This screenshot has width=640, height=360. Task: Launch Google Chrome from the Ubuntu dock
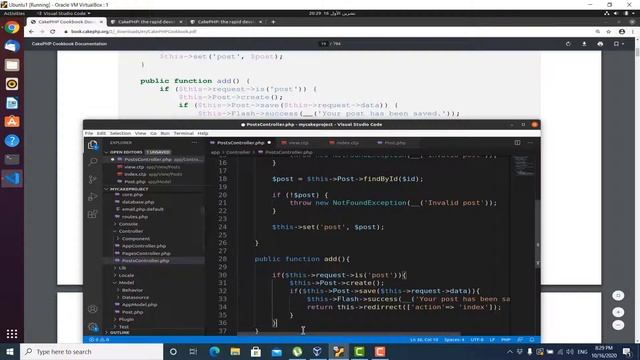[x=12, y=27]
